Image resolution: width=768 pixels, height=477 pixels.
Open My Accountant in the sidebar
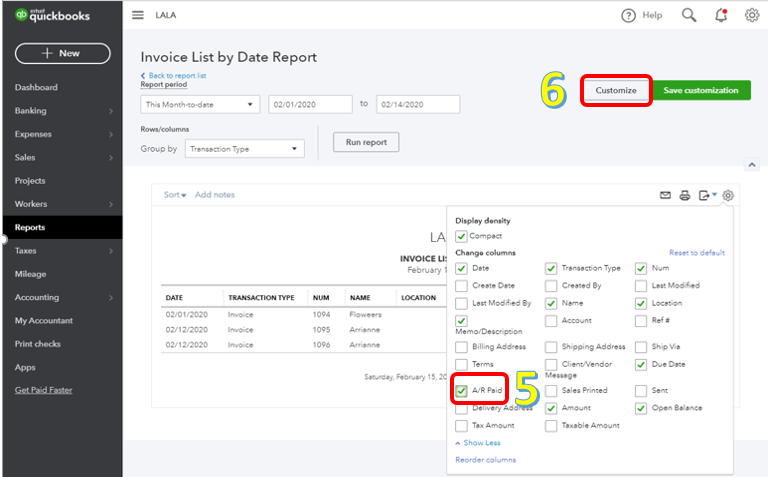[x=44, y=321]
